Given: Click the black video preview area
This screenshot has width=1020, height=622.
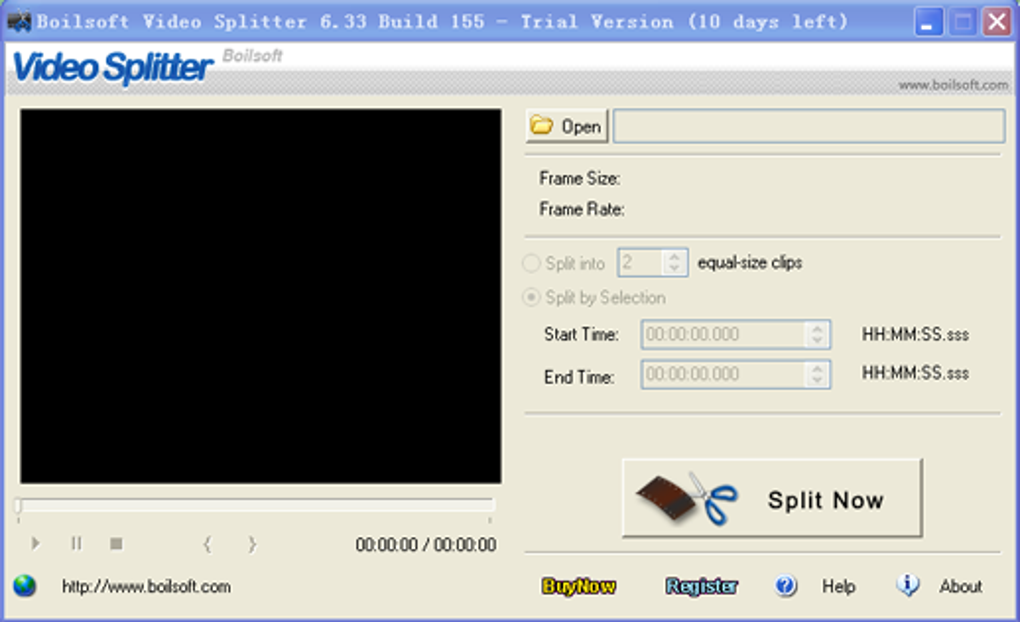Looking at the screenshot, I should pos(260,296).
